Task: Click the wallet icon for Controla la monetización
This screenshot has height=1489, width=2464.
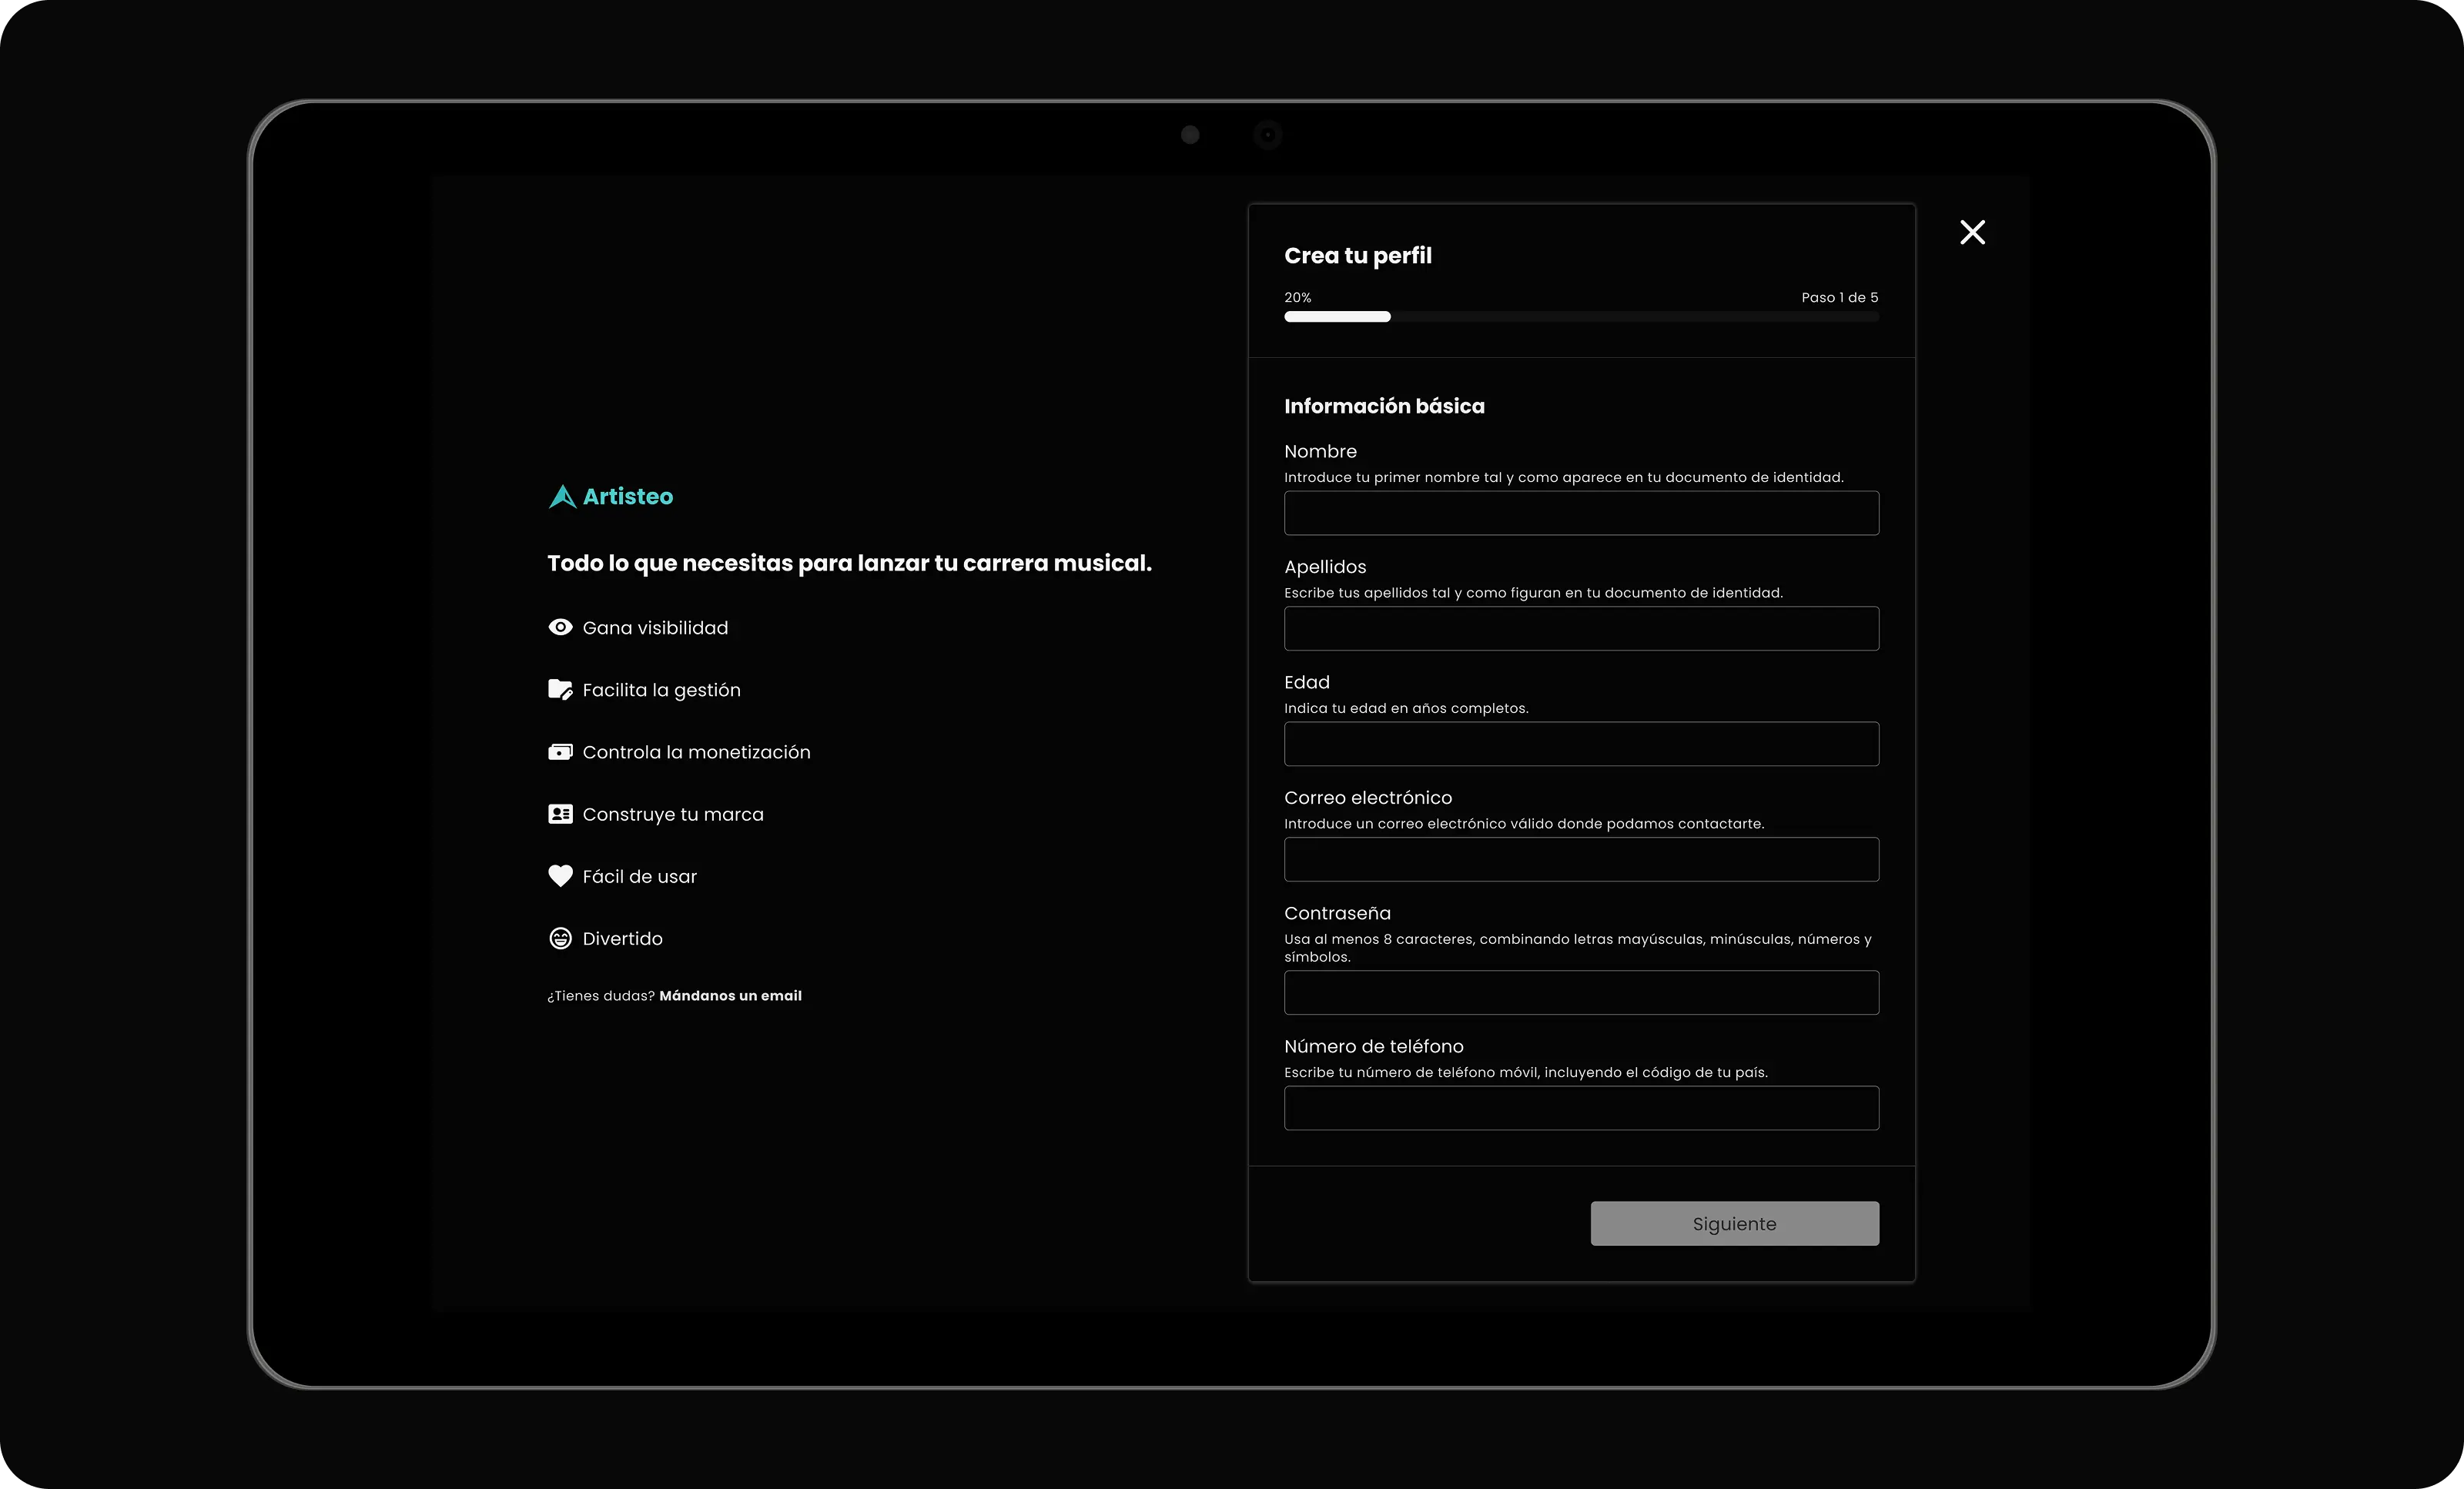Action: 560,752
